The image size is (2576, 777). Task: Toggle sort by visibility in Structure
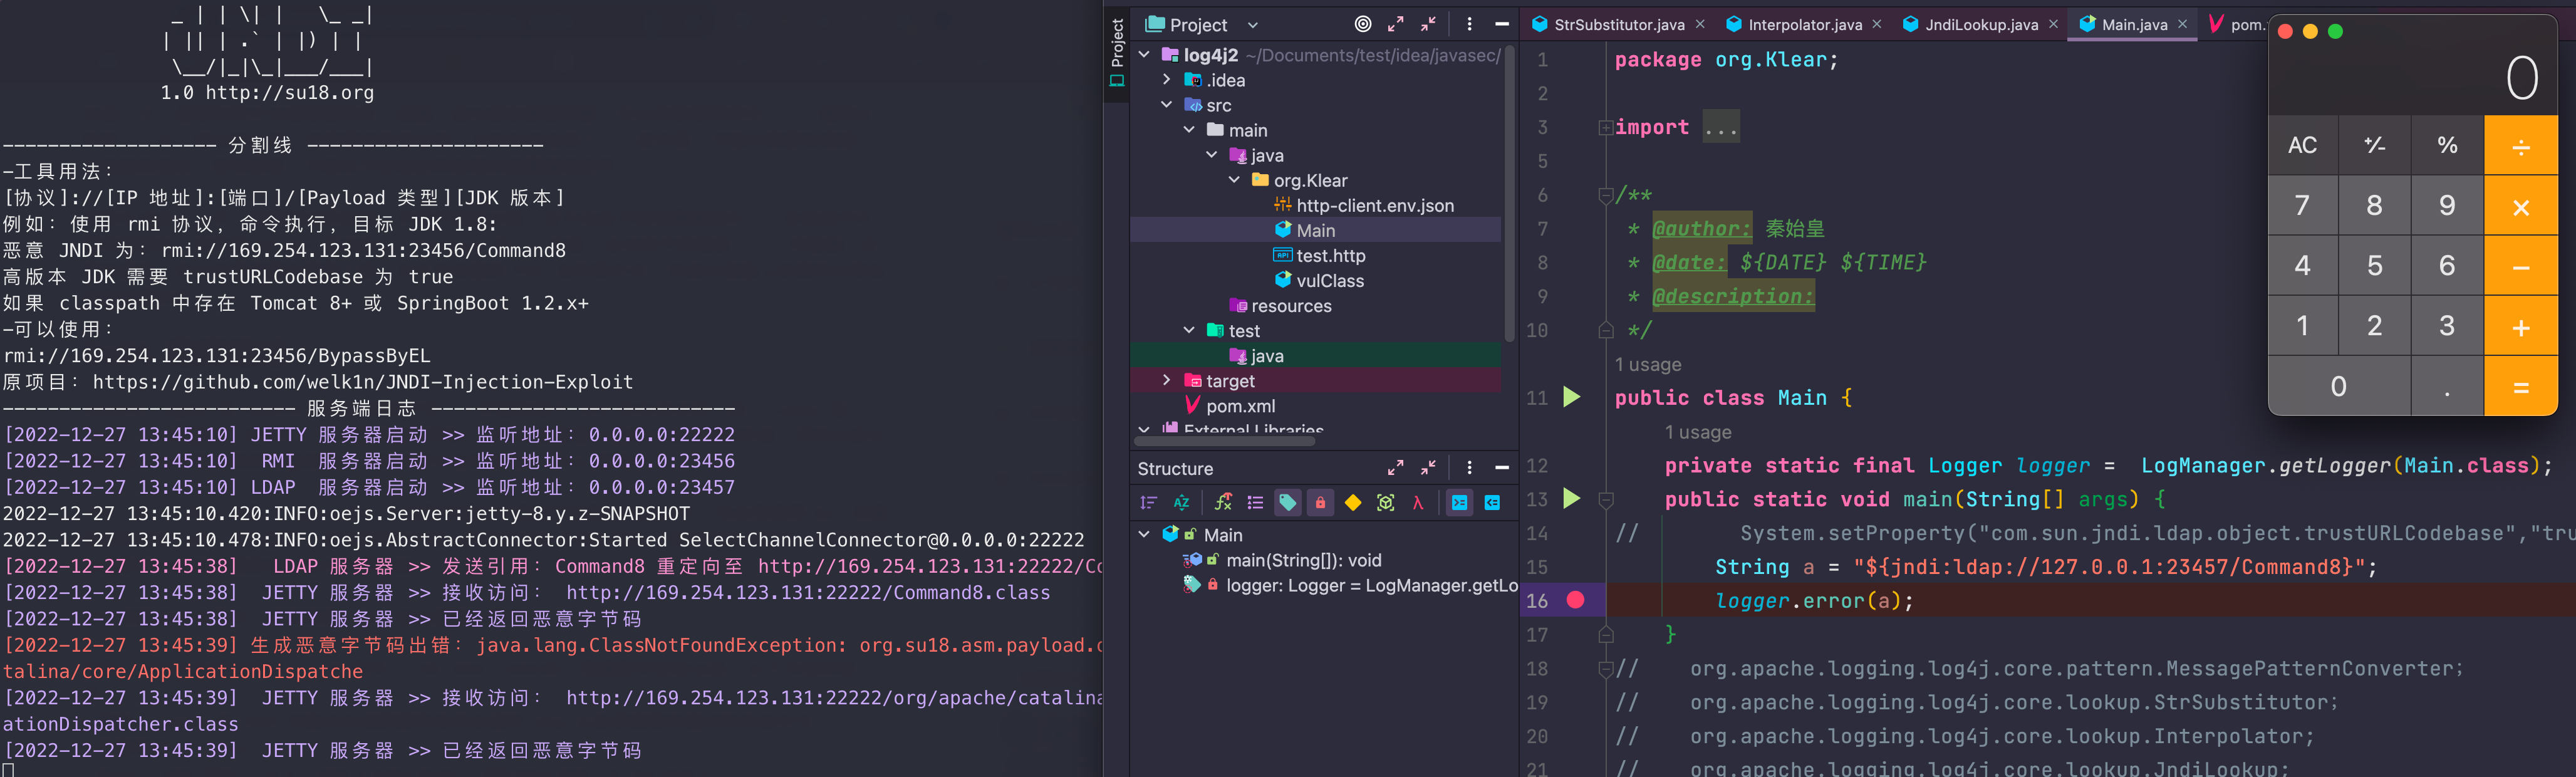coord(1148,503)
